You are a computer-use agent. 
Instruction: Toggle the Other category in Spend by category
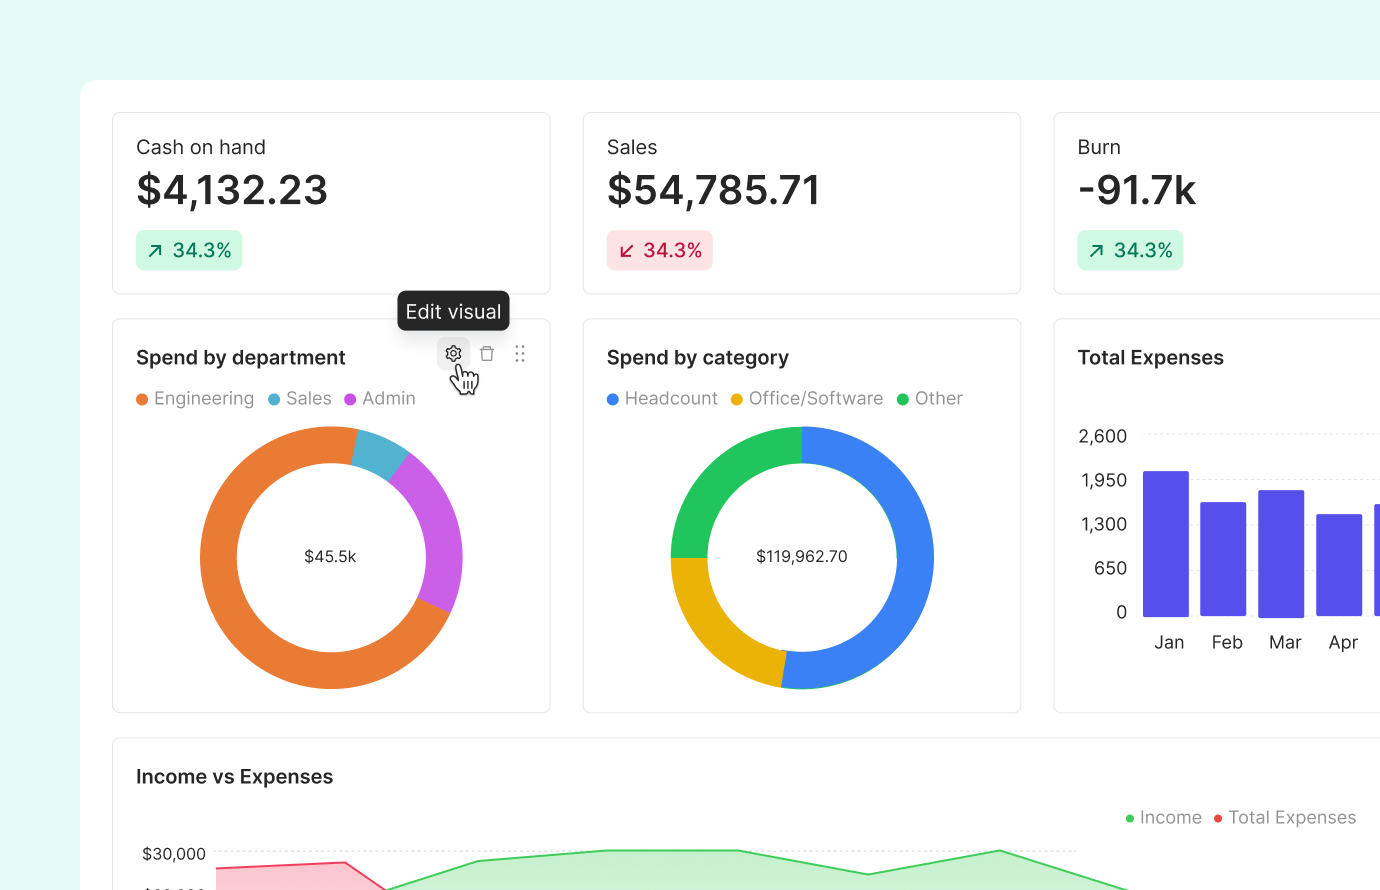tap(929, 398)
